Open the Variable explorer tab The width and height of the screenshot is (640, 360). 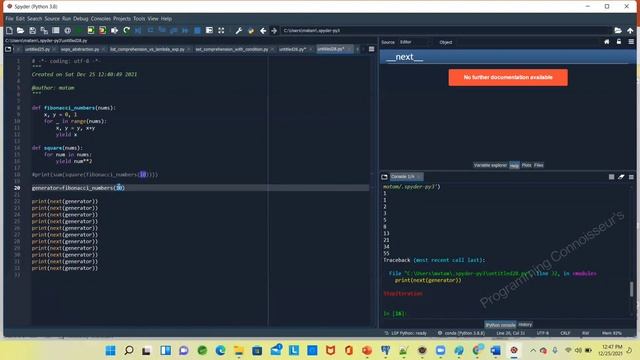click(x=490, y=165)
